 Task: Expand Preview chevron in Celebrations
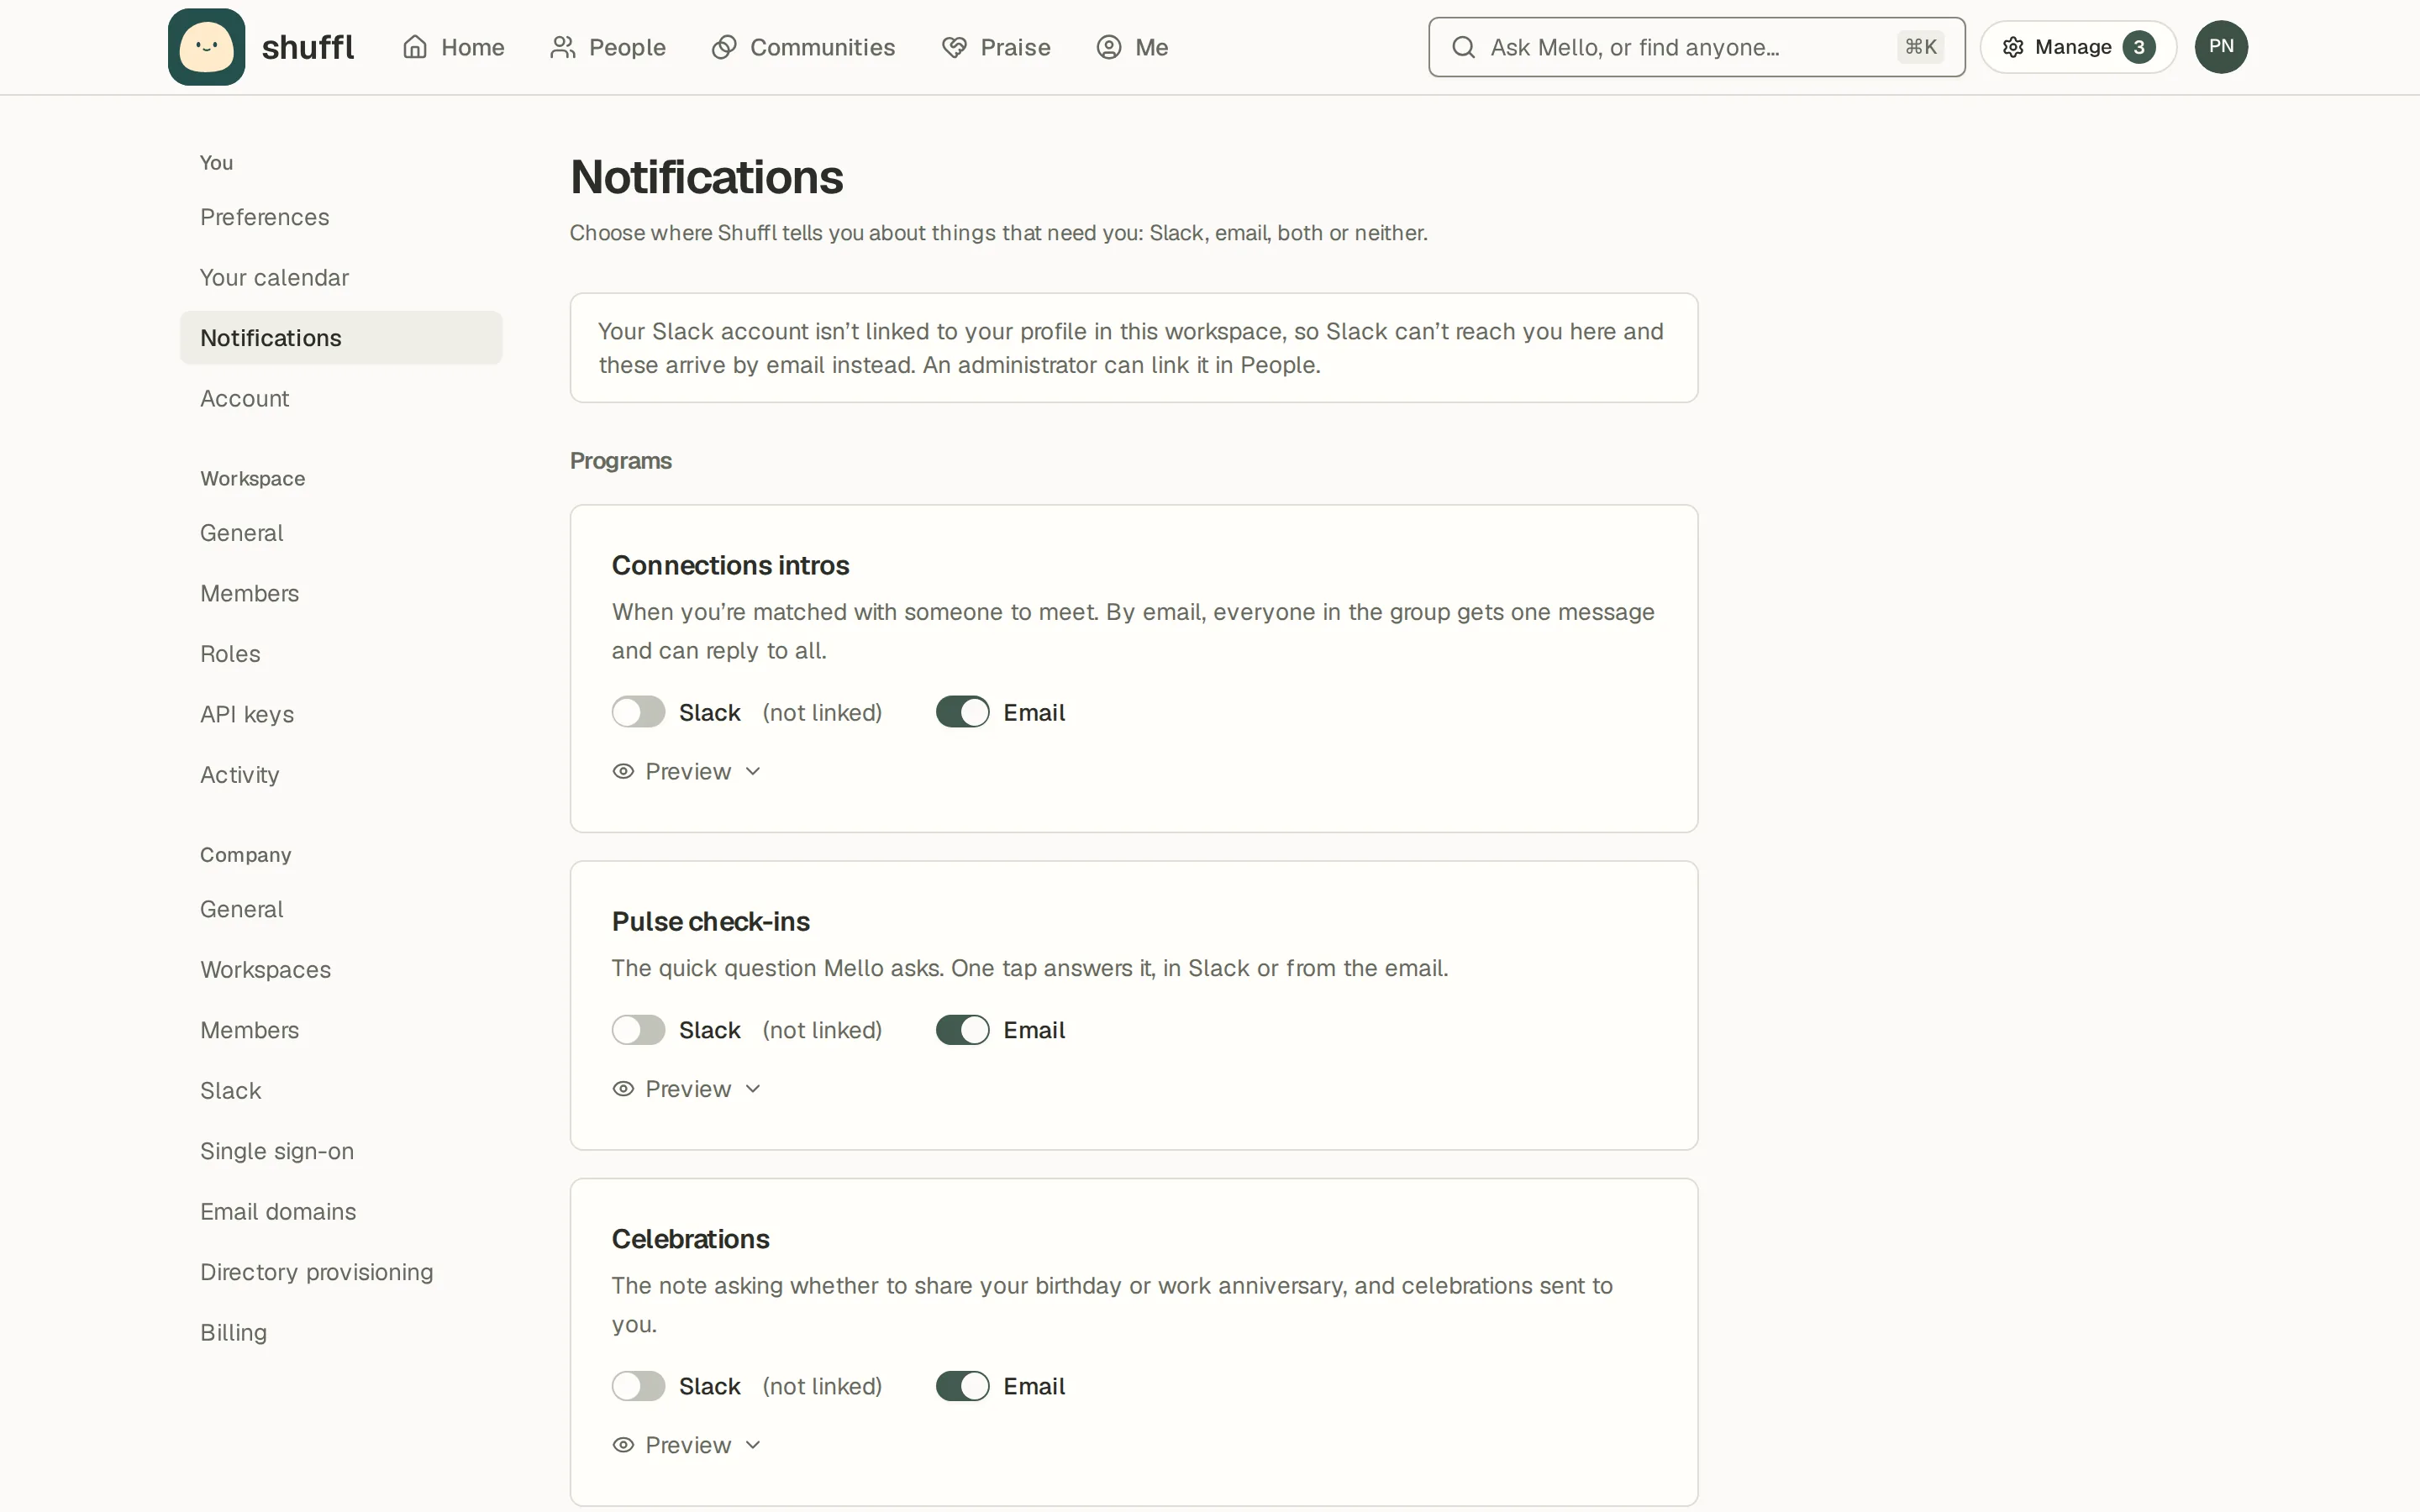(753, 1445)
